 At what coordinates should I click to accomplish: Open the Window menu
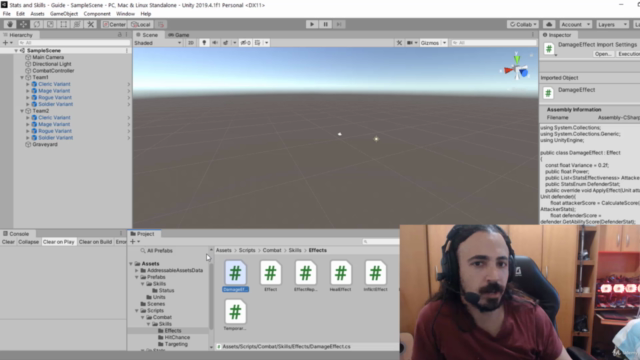125,14
